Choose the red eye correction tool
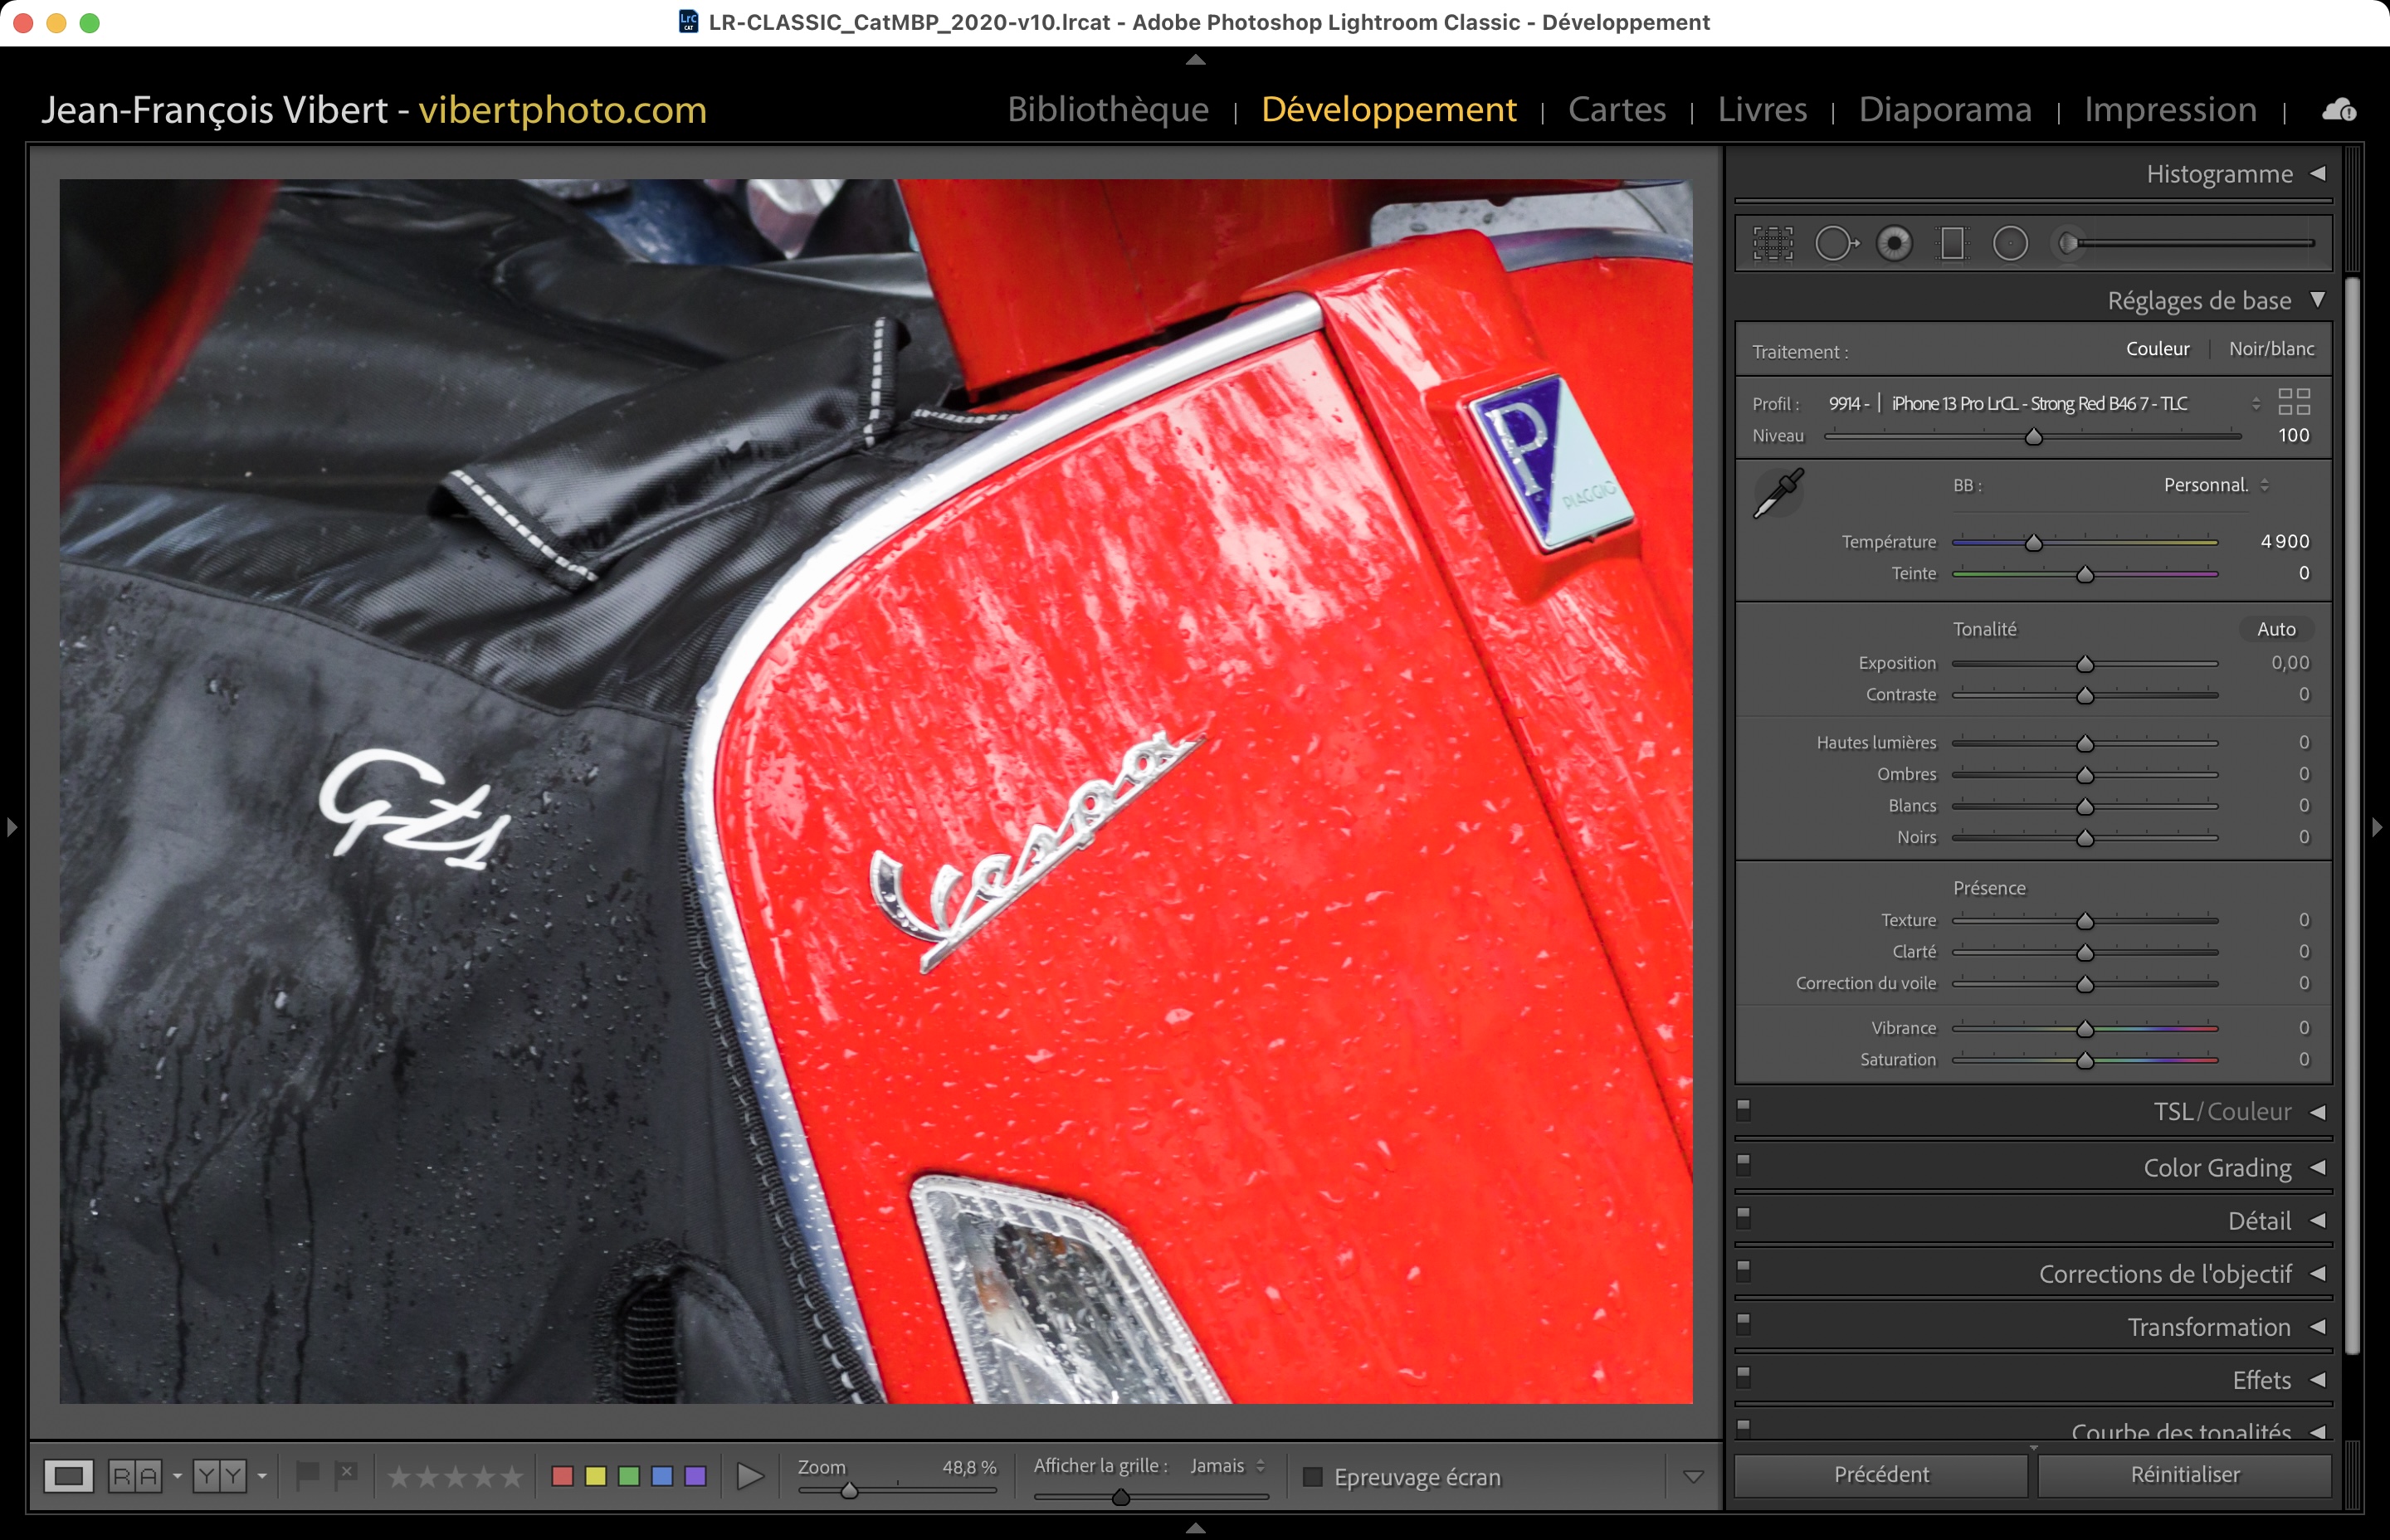Screen dimensions: 2390x1540 click(1894, 243)
